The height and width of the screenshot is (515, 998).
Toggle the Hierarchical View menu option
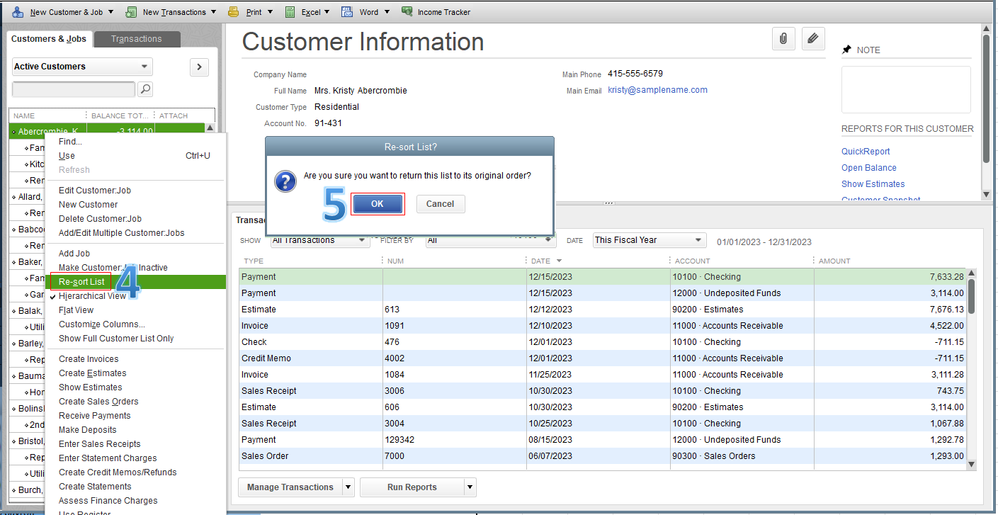[92, 296]
